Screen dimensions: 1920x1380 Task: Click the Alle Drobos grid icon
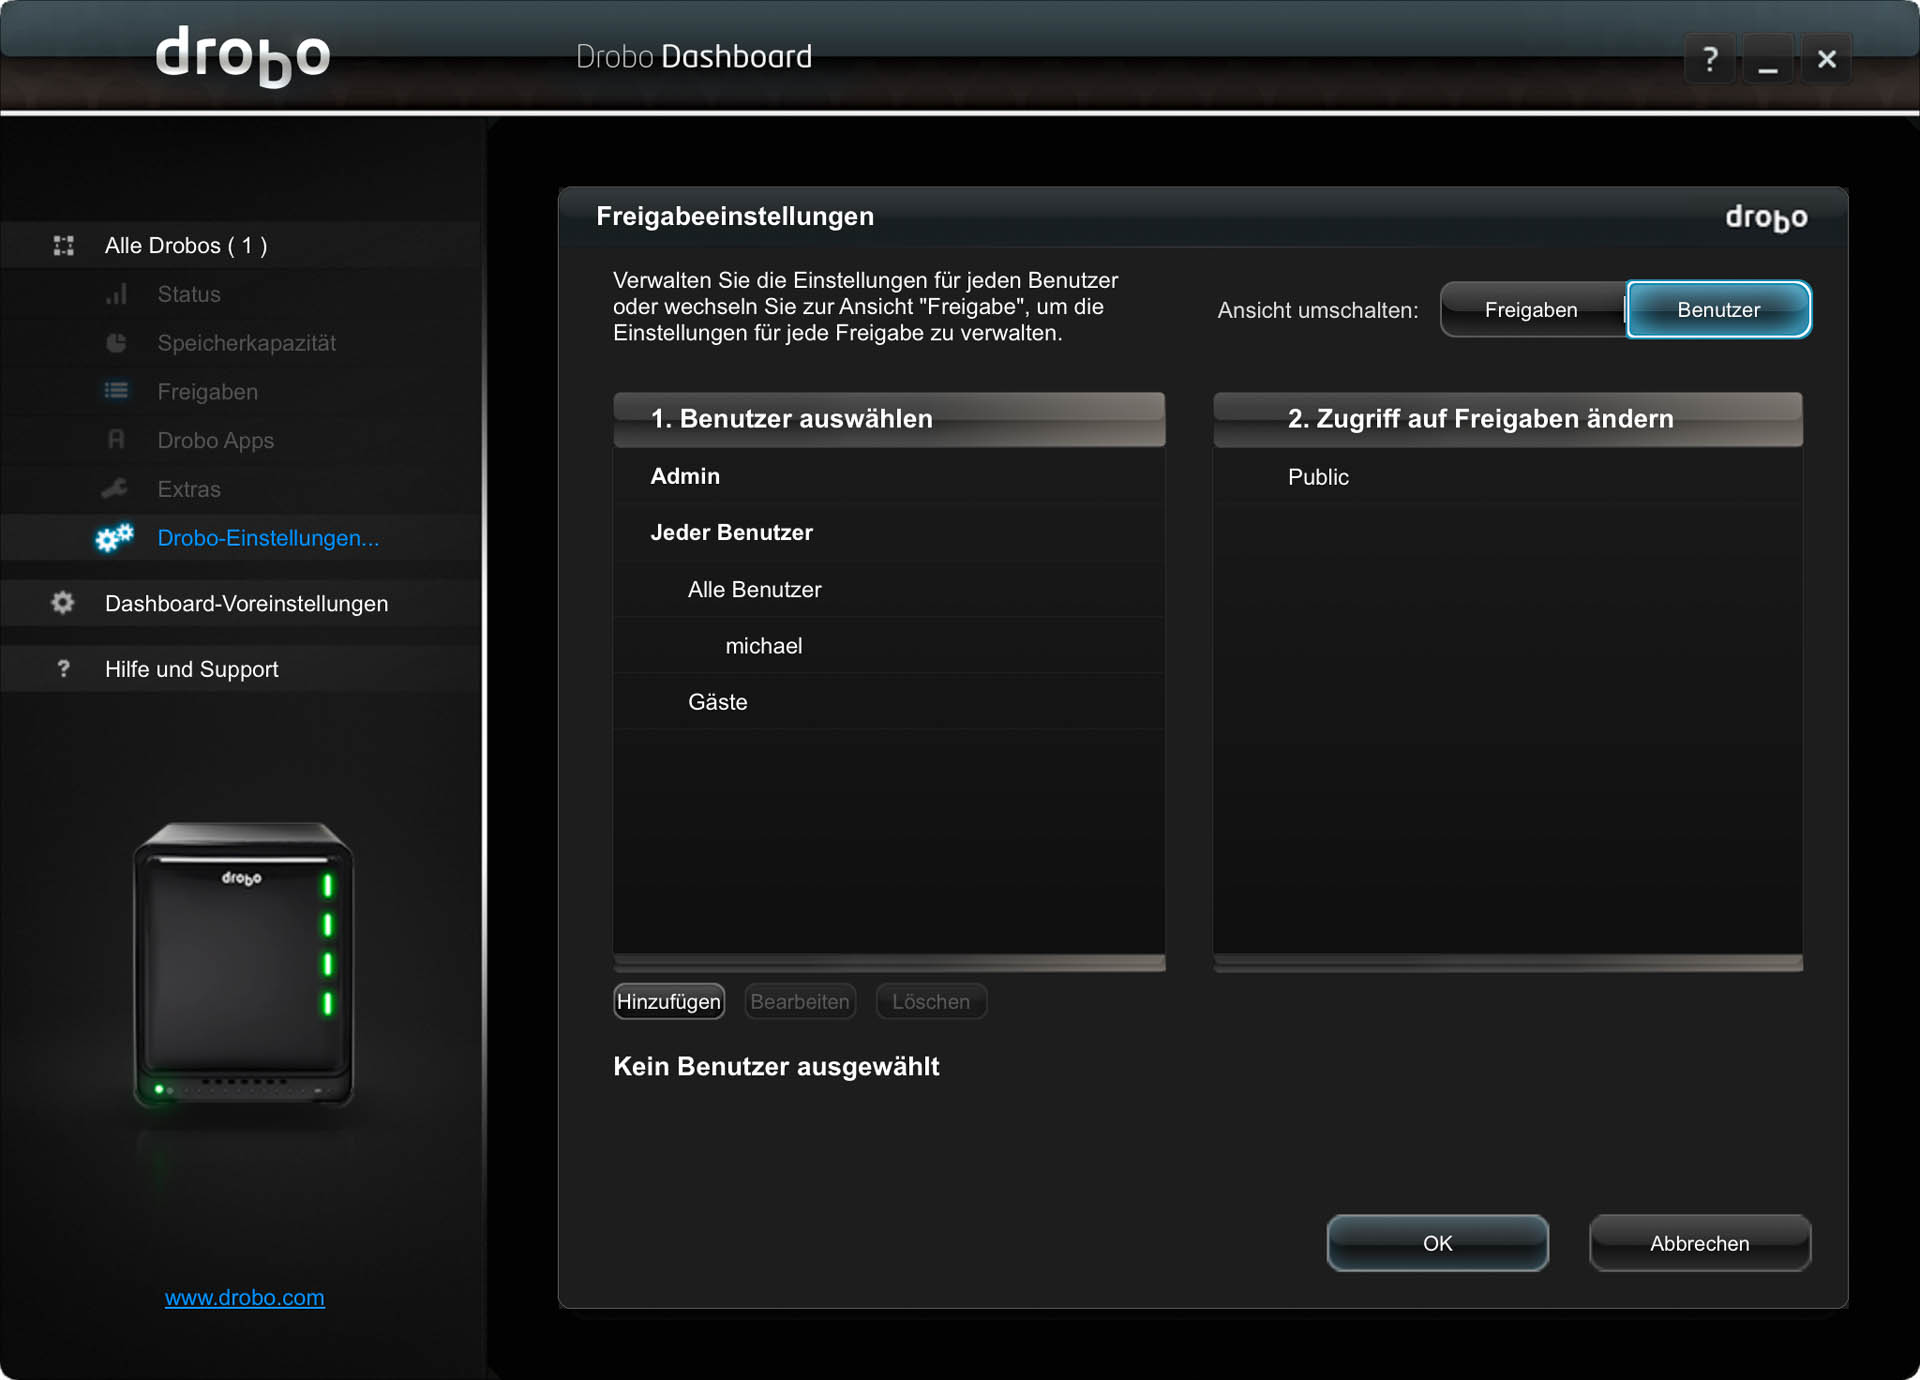pyautogui.click(x=64, y=245)
